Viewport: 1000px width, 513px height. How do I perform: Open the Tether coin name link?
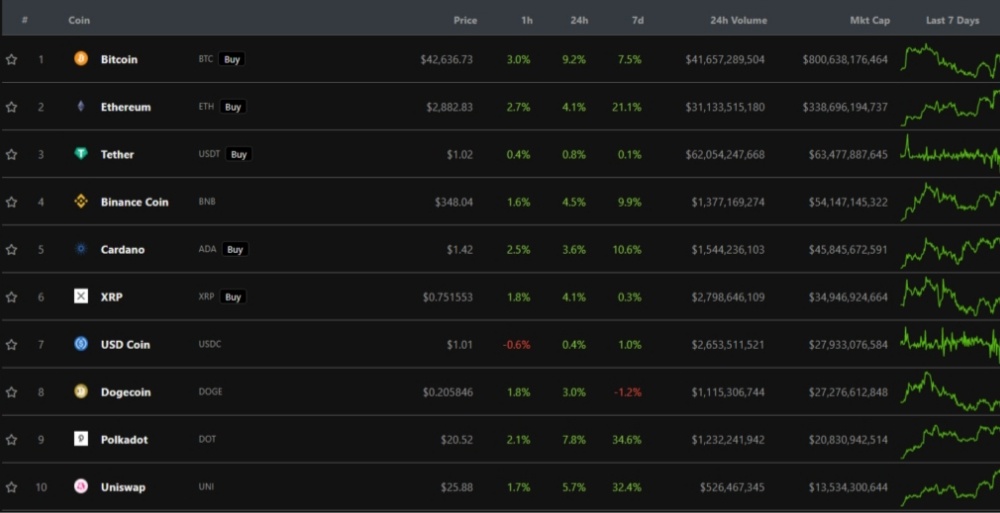pyautogui.click(x=117, y=154)
